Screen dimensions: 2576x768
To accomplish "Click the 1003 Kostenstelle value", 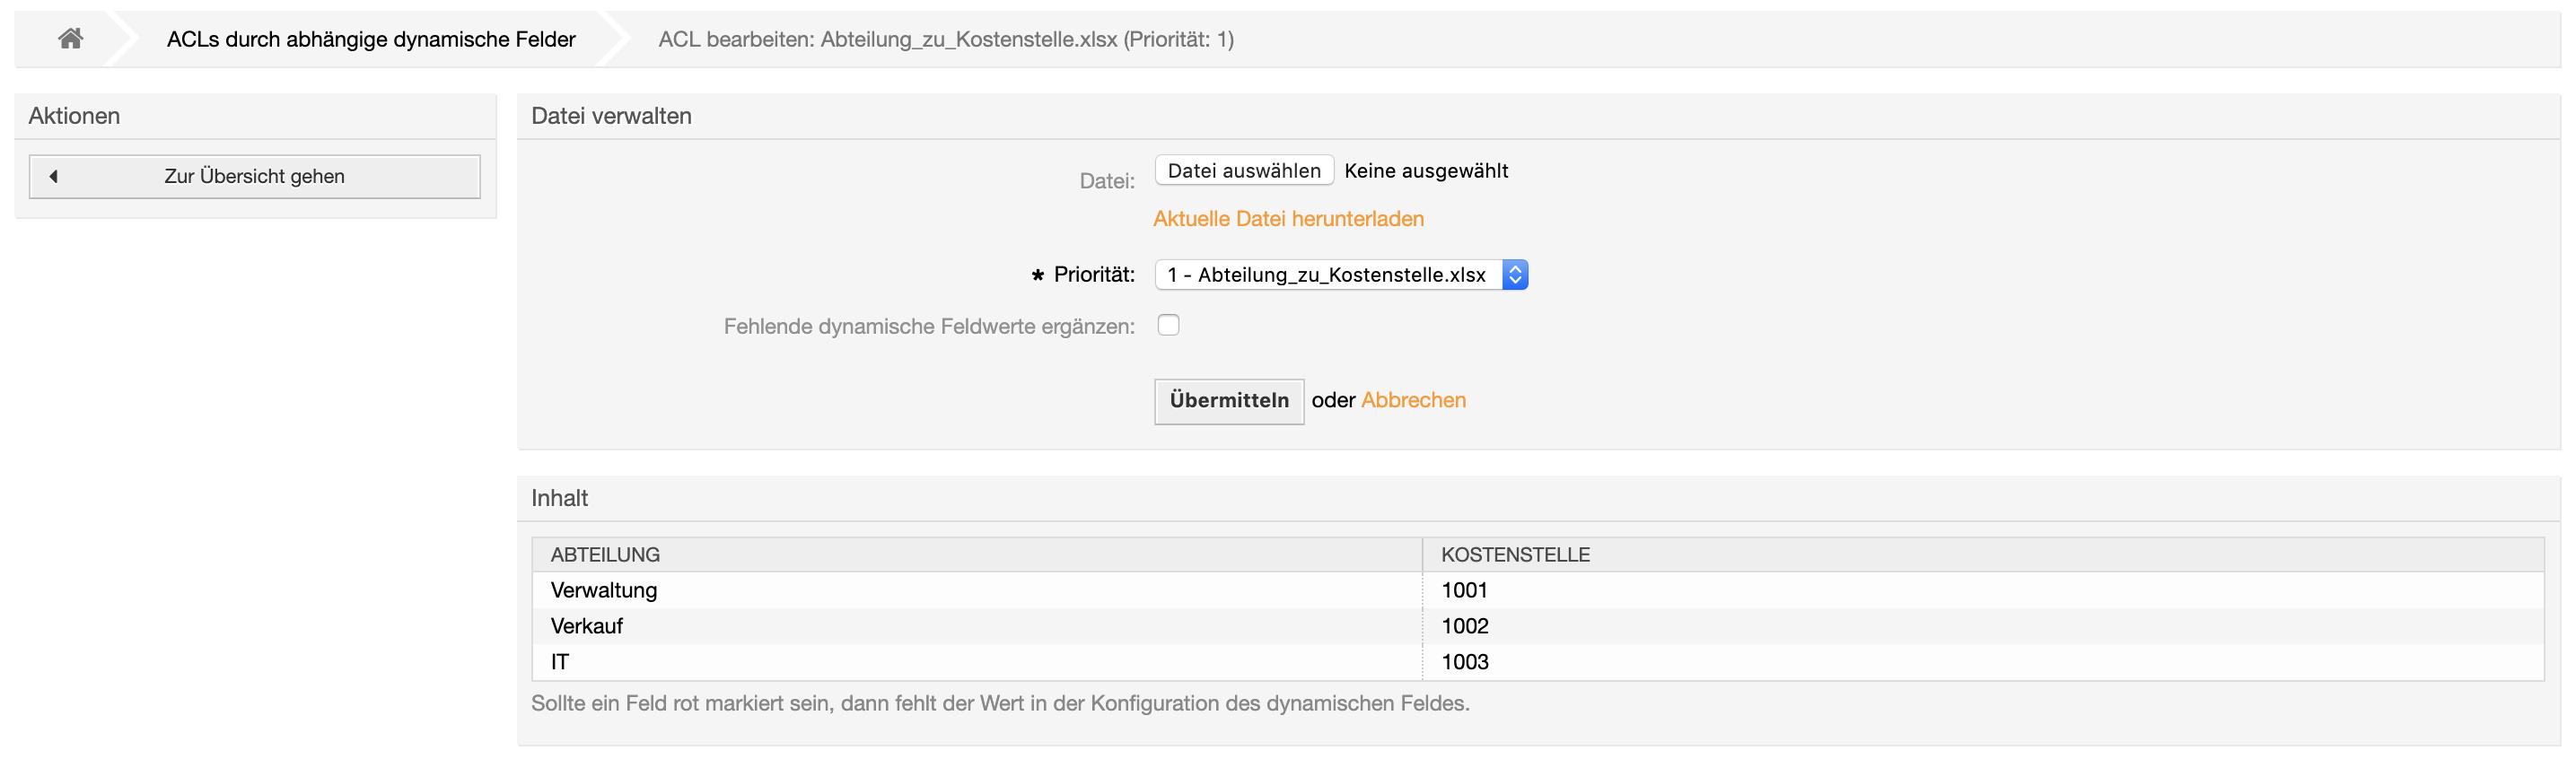I will click(1464, 662).
